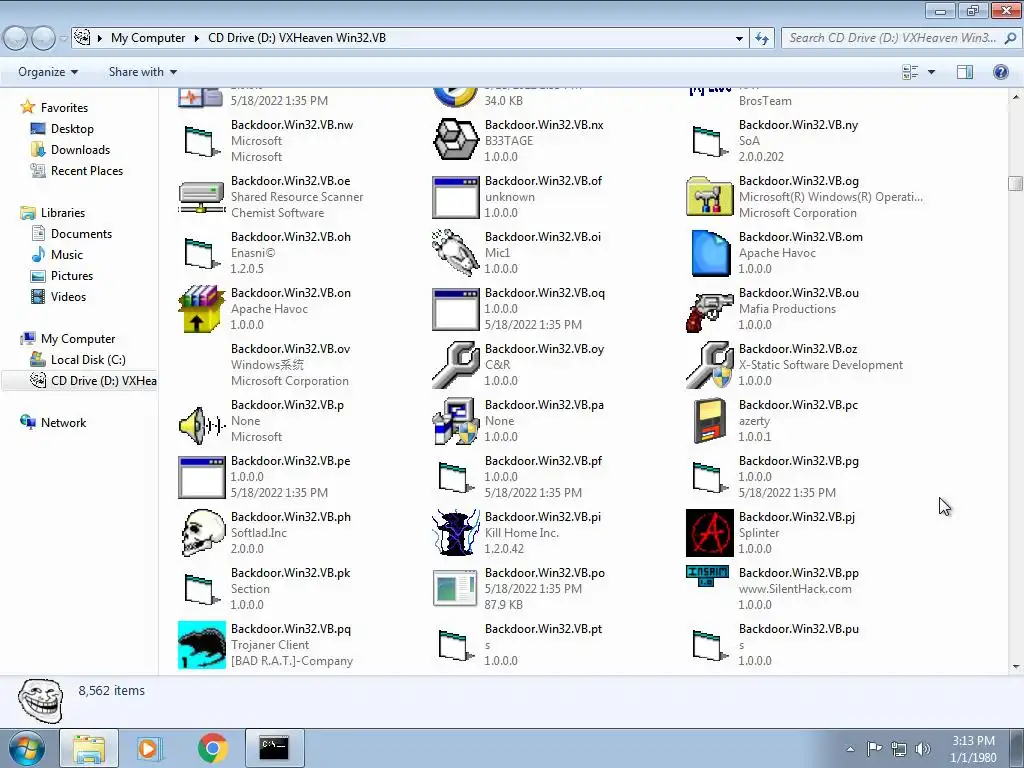Select the revolver icon of Backdoor.Win32.VB.ou
The width and height of the screenshot is (1024, 768).
click(709, 312)
